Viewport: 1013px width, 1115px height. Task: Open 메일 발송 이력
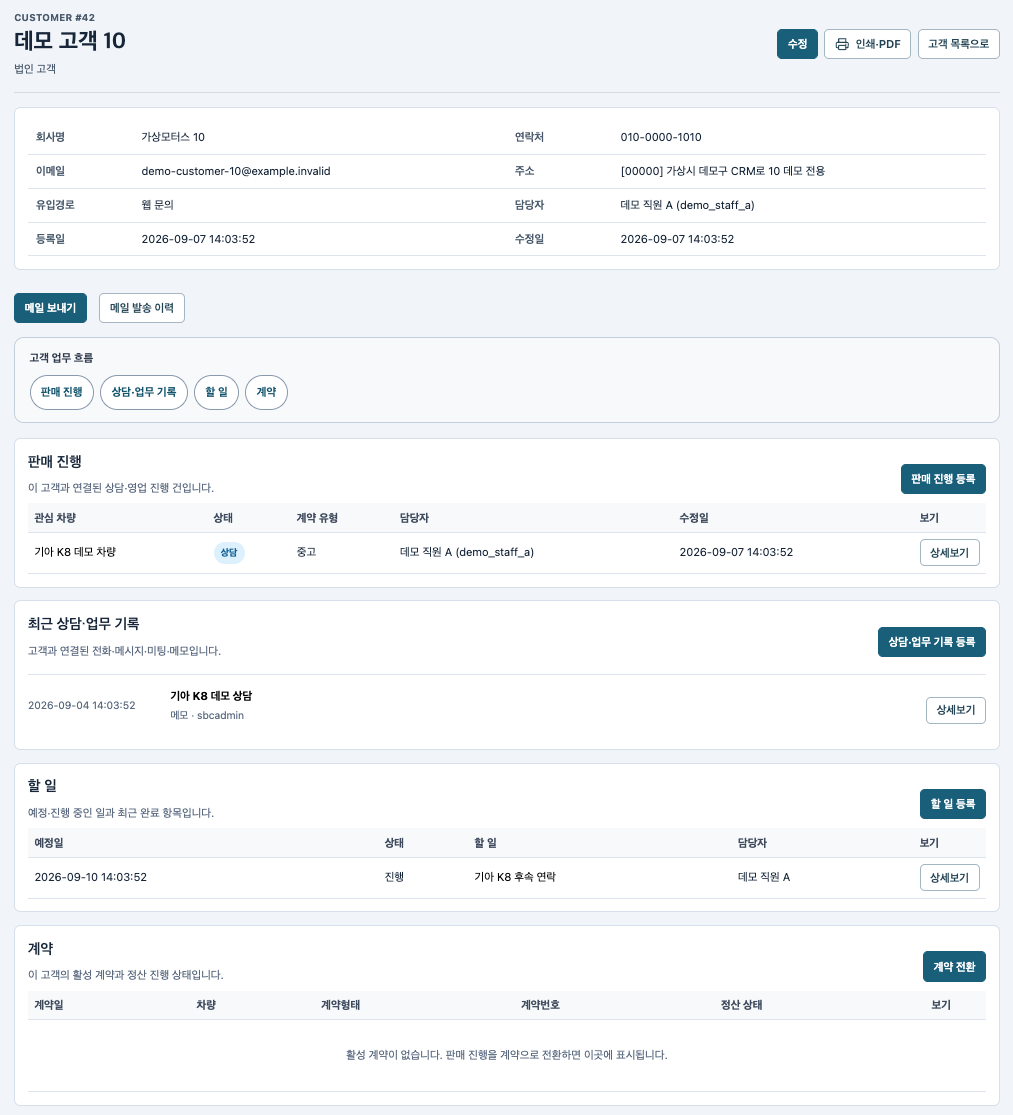click(x=141, y=308)
